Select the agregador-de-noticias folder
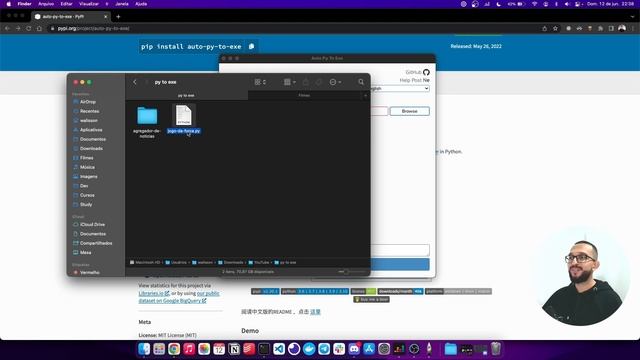The width and height of the screenshot is (640, 360). (147, 116)
